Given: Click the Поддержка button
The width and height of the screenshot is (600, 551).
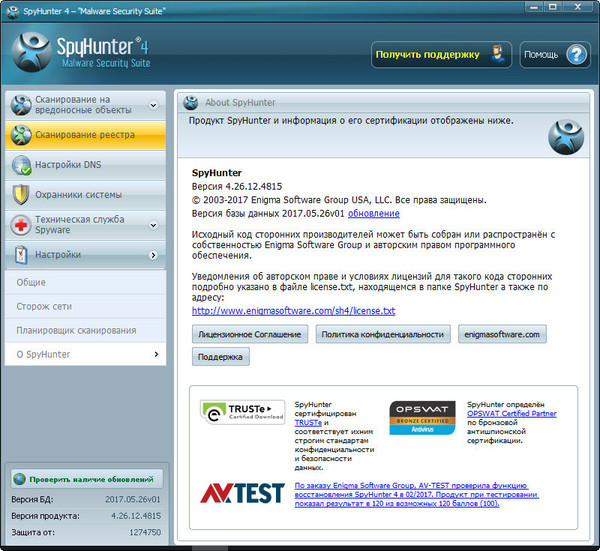Looking at the screenshot, I should (220, 357).
